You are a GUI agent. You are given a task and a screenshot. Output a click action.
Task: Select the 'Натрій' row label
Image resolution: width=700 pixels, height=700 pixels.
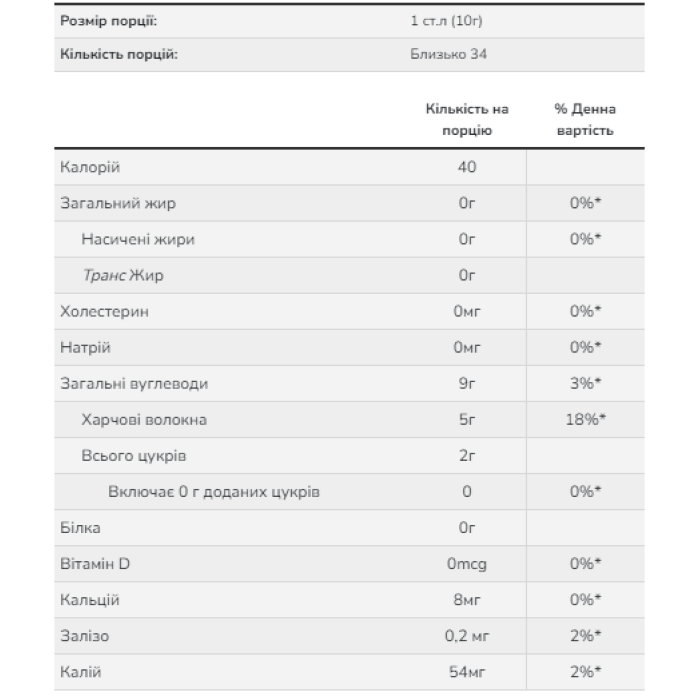tap(86, 347)
